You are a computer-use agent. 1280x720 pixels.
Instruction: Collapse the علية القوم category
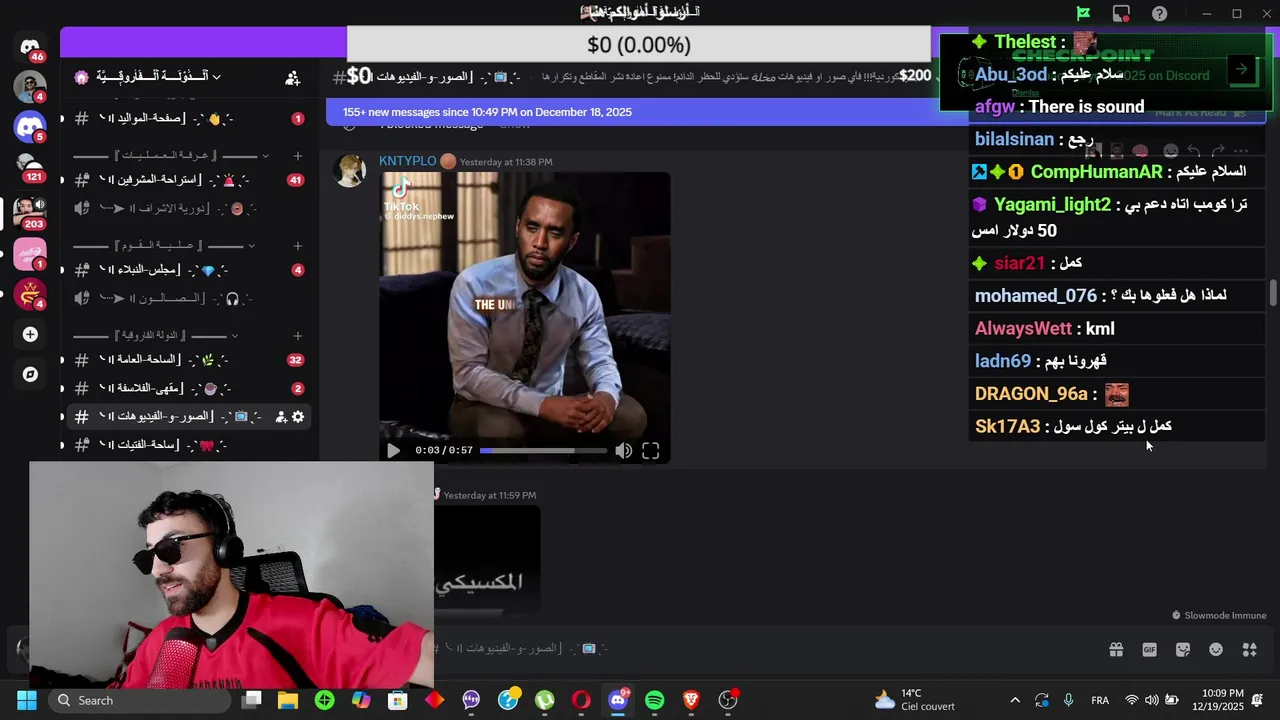(x=251, y=246)
